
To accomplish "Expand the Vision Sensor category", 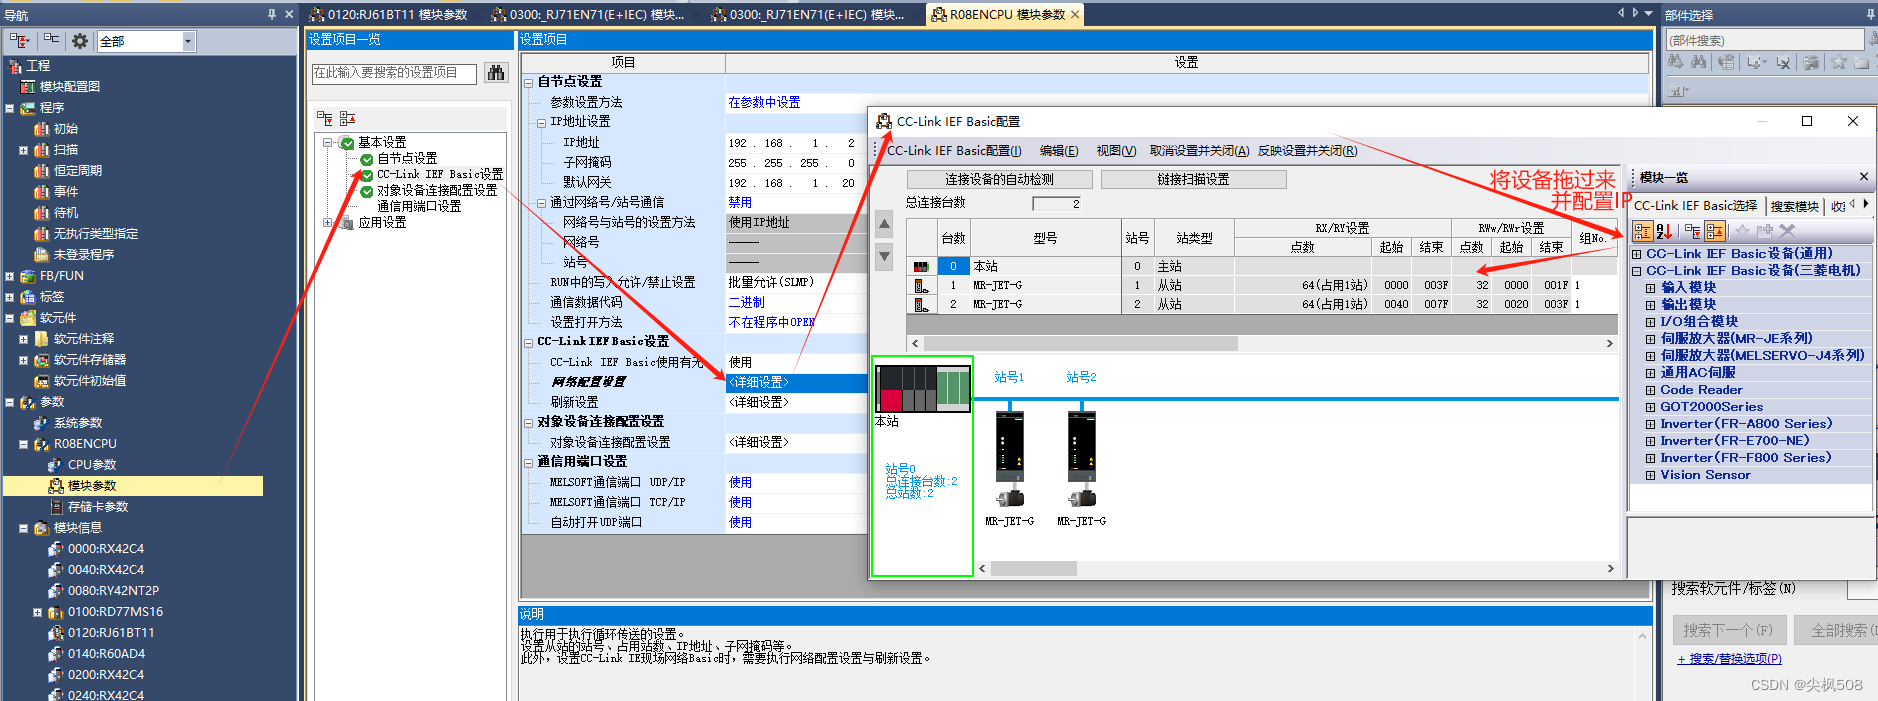I will coord(1651,475).
